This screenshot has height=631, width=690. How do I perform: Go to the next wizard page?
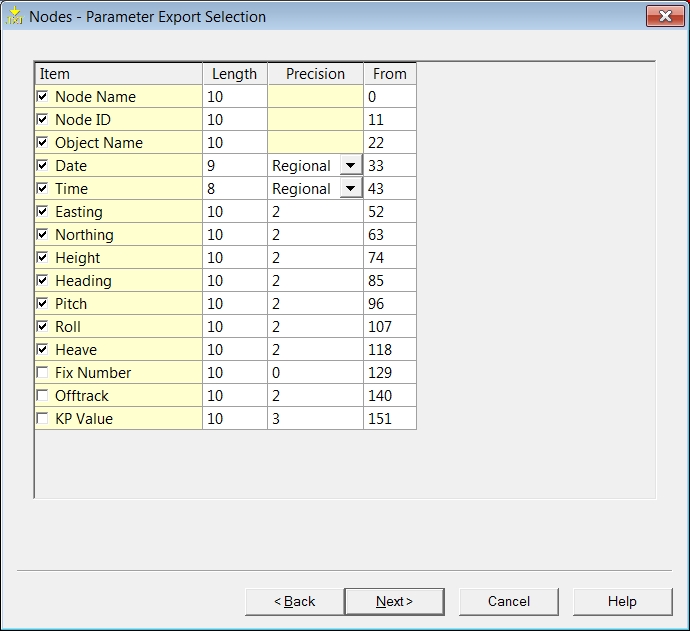point(394,601)
